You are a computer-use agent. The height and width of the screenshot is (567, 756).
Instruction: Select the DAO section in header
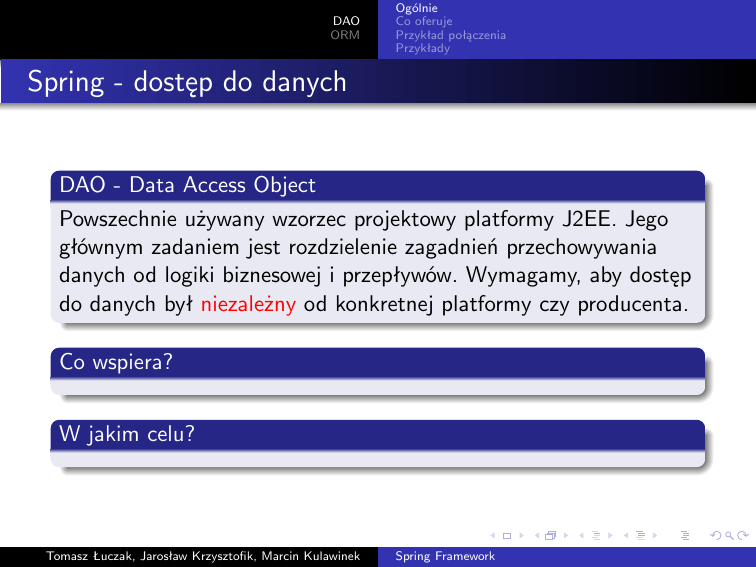(x=346, y=20)
